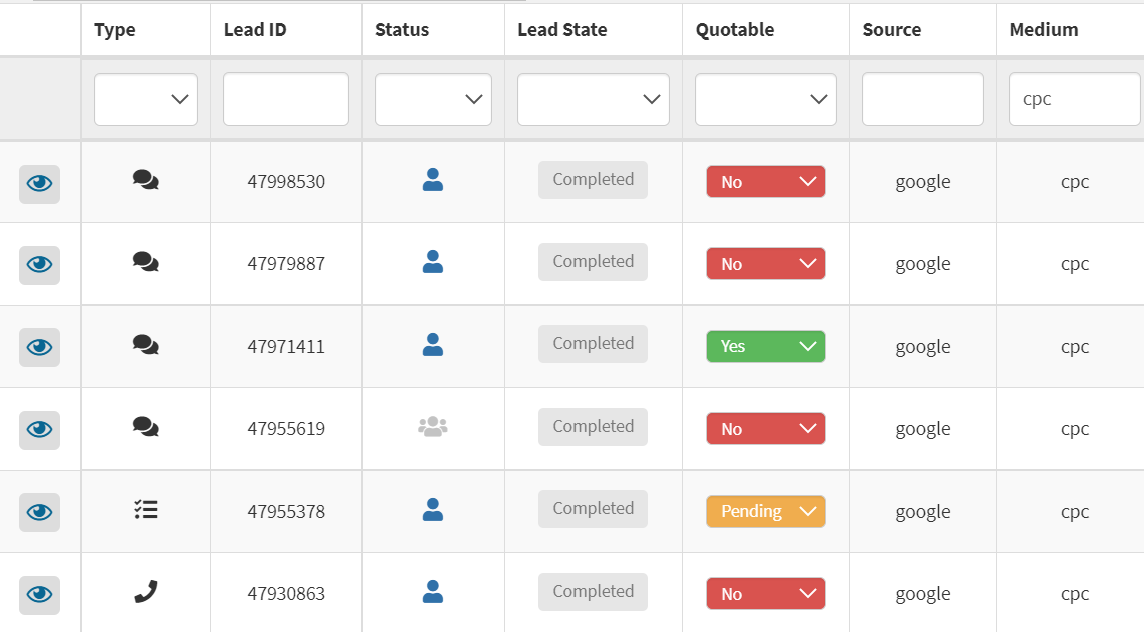
Task: Sort by Status column header
Action: point(402,30)
